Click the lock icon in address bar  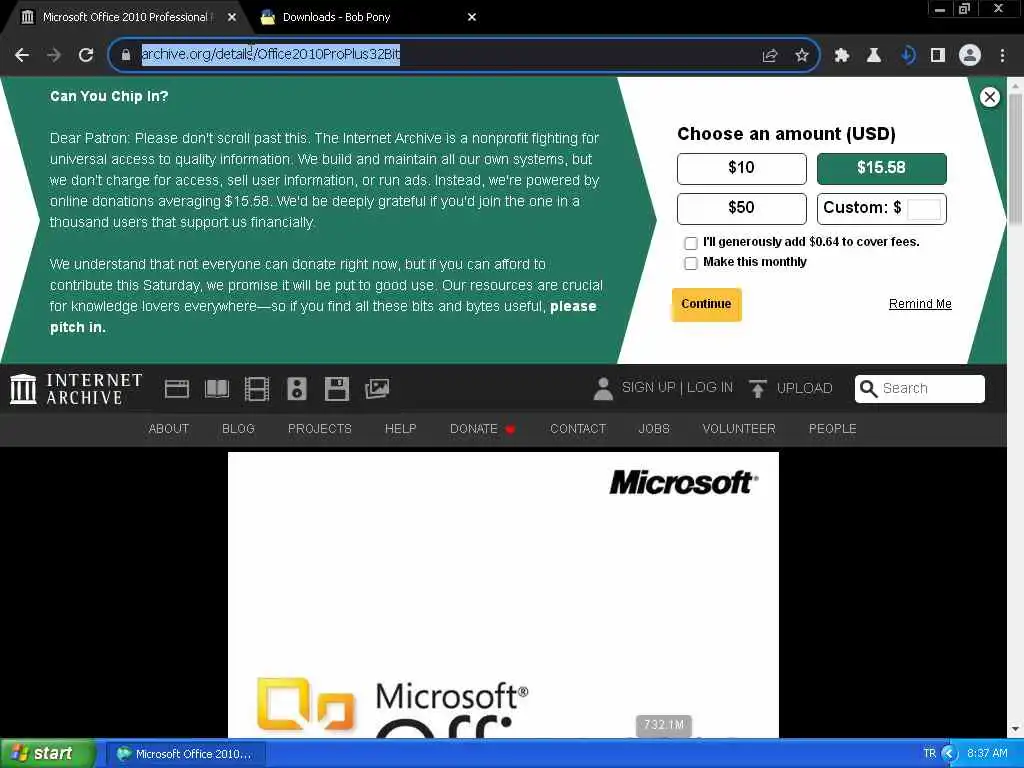pyautogui.click(x=126, y=55)
